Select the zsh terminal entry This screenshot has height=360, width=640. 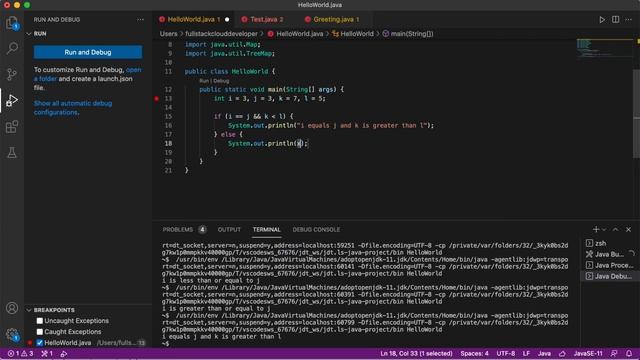[x=608, y=243]
